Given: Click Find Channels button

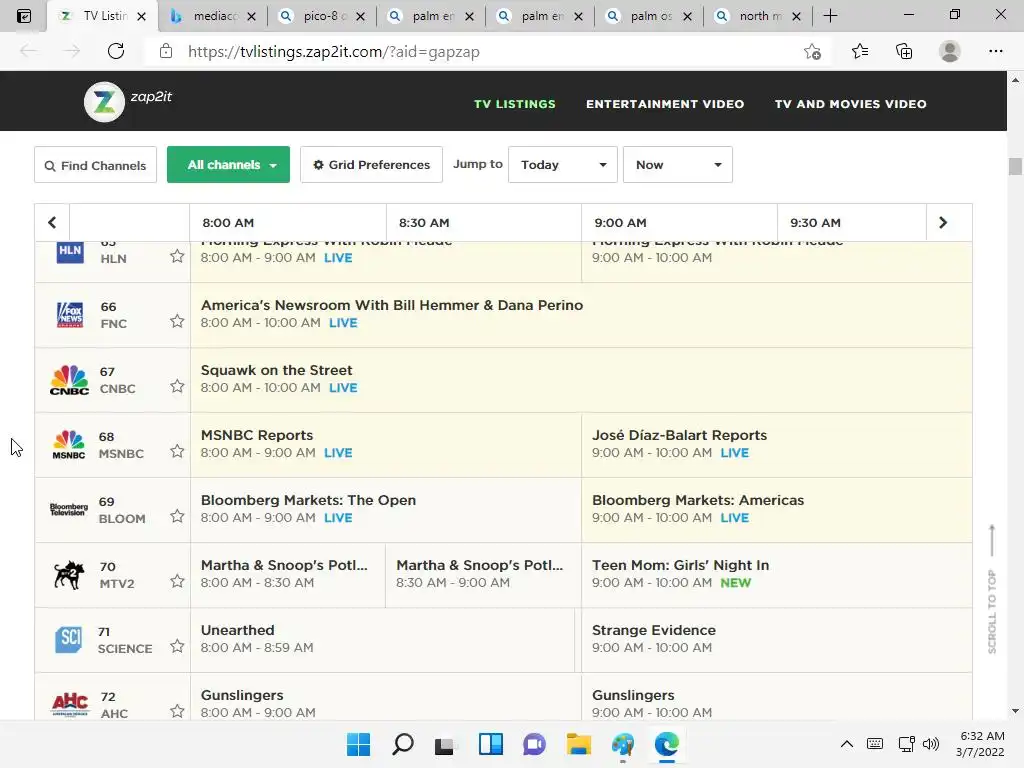Looking at the screenshot, I should click(95, 165).
